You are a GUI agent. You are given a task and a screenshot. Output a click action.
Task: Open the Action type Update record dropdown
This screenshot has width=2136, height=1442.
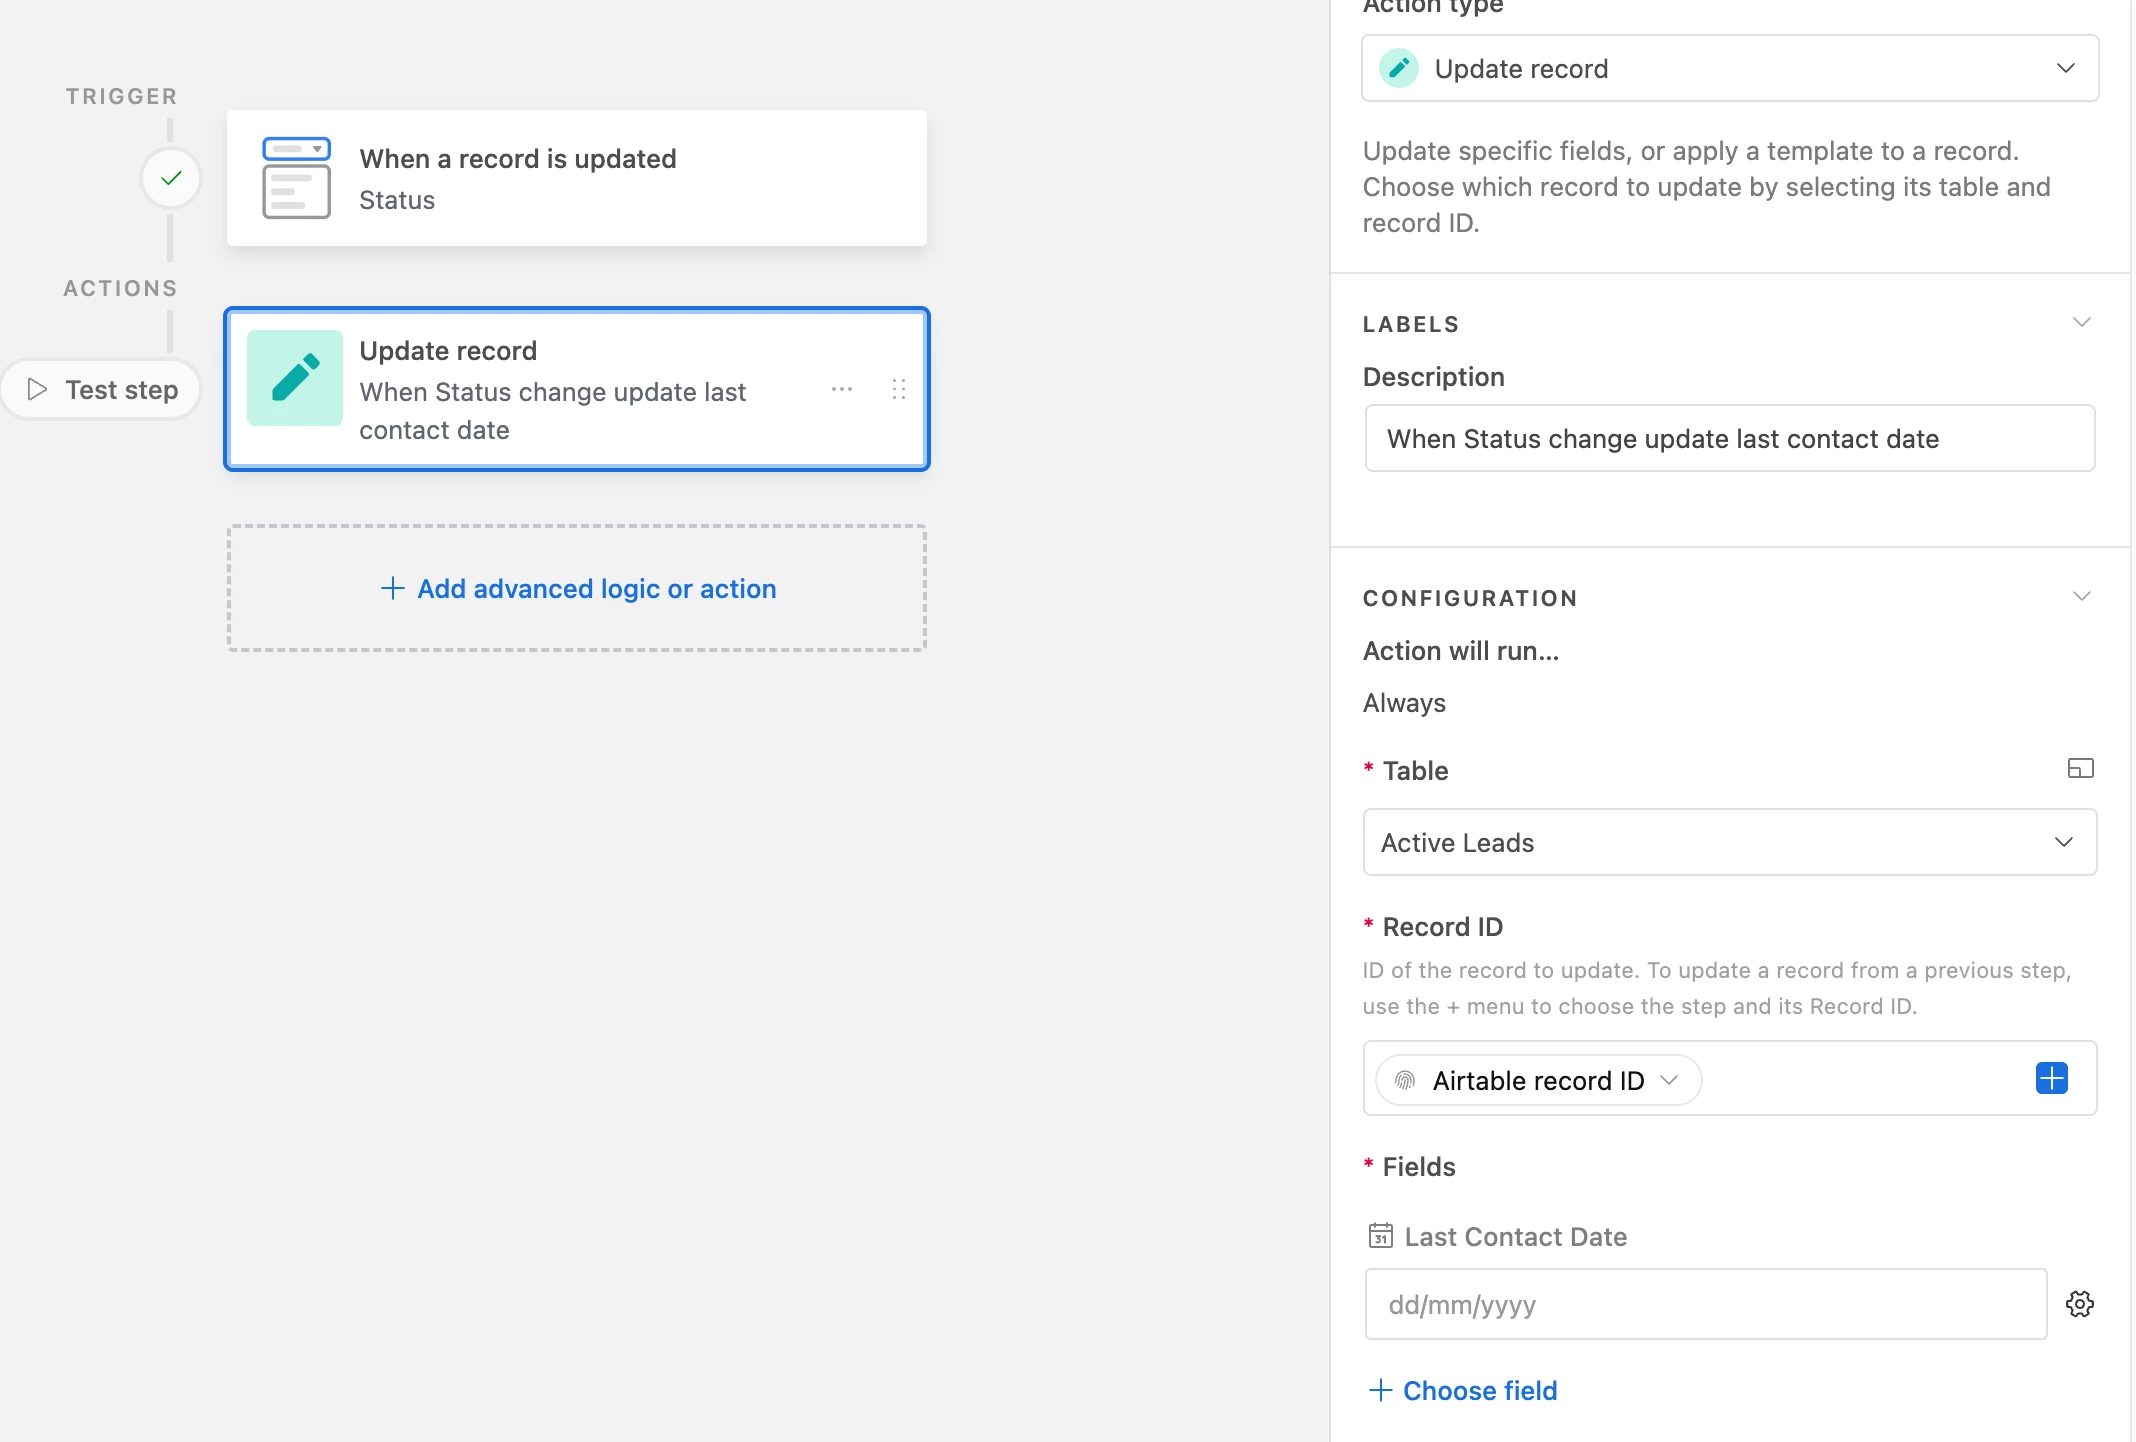tap(1729, 68)
